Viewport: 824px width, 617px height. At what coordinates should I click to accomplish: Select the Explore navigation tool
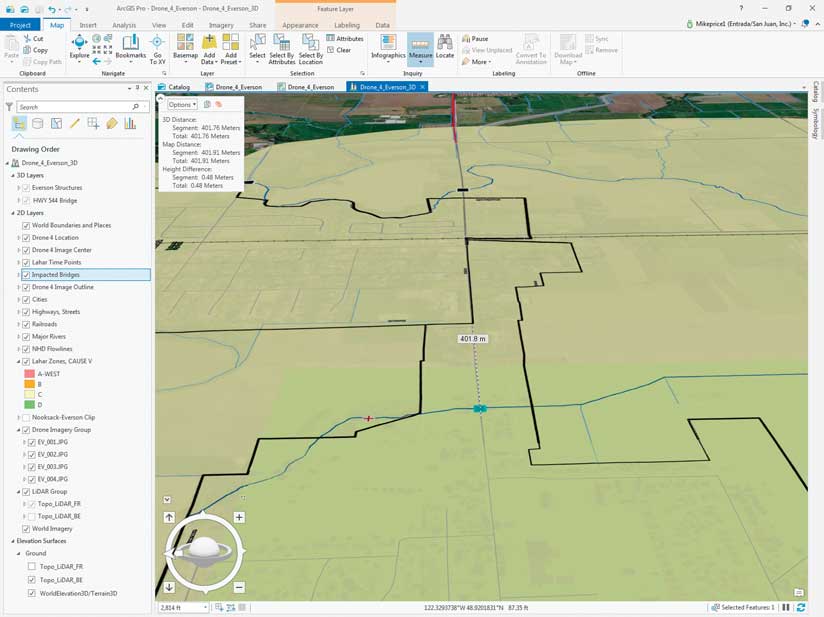tap(79, 47)
